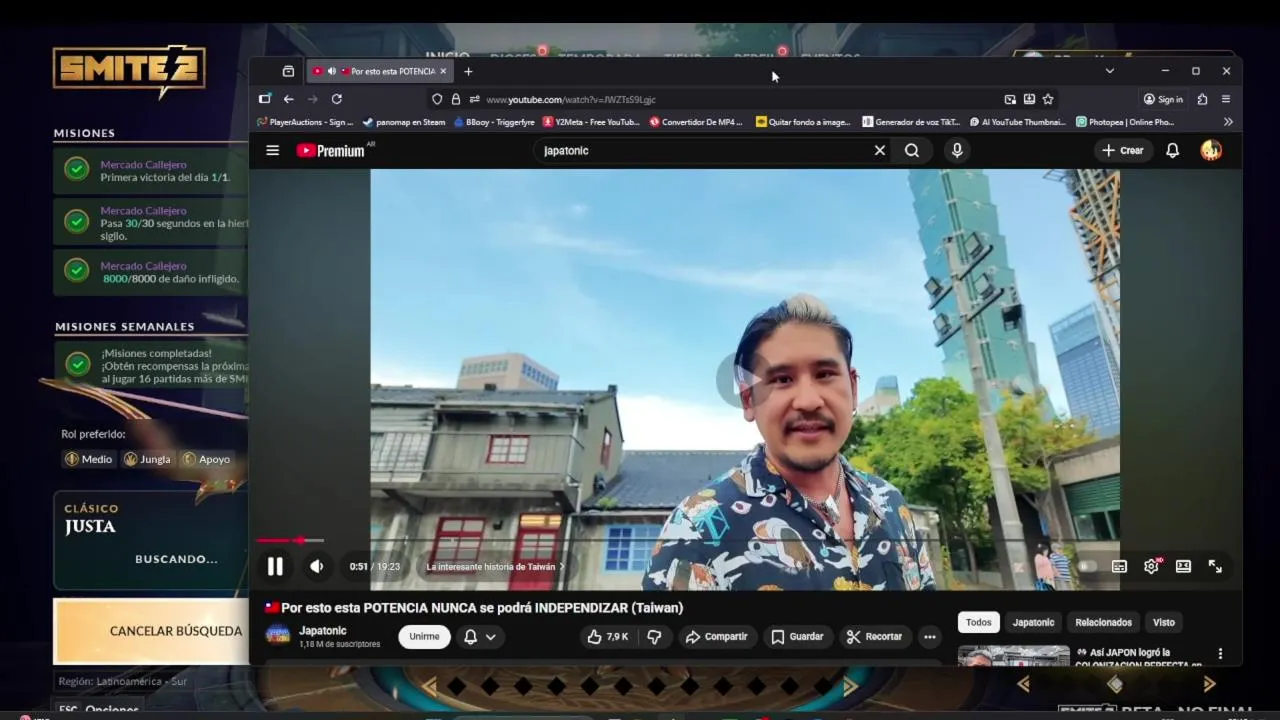This screenshot has height=720, width=1280.
Task: Dislike the video
Action: 654,636
